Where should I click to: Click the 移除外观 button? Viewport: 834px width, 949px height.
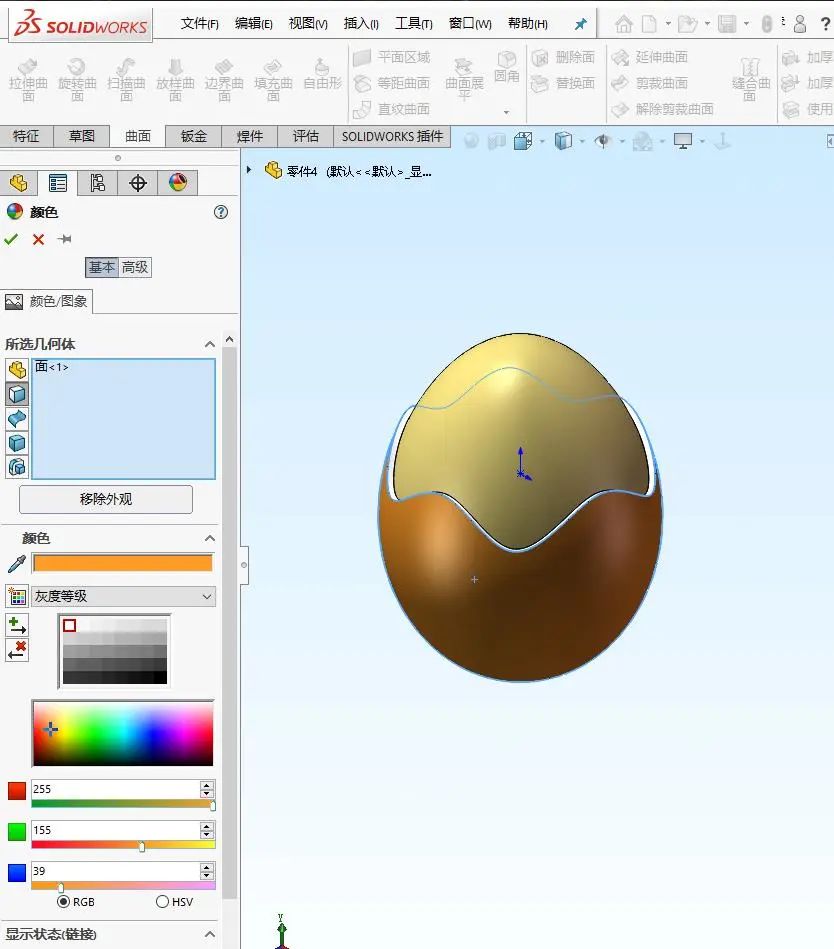coord(105,499)
